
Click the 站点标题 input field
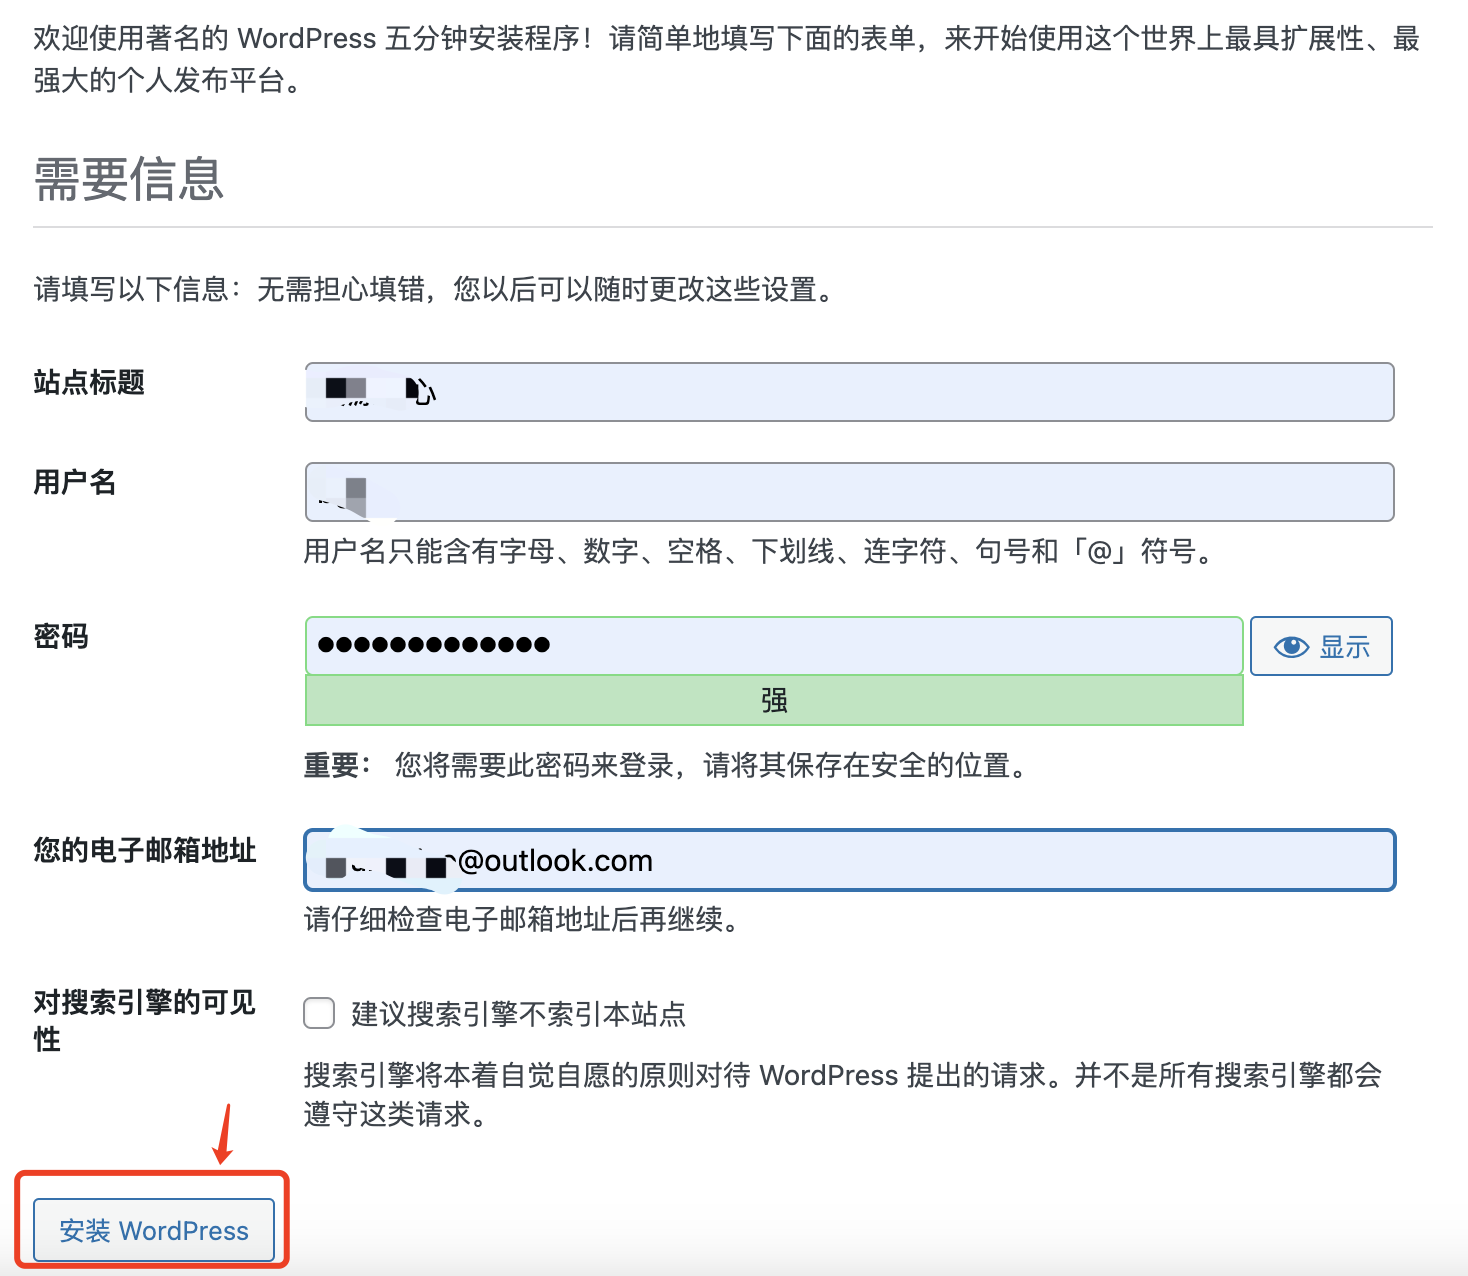pyautogui.click(x=849, y=392)
